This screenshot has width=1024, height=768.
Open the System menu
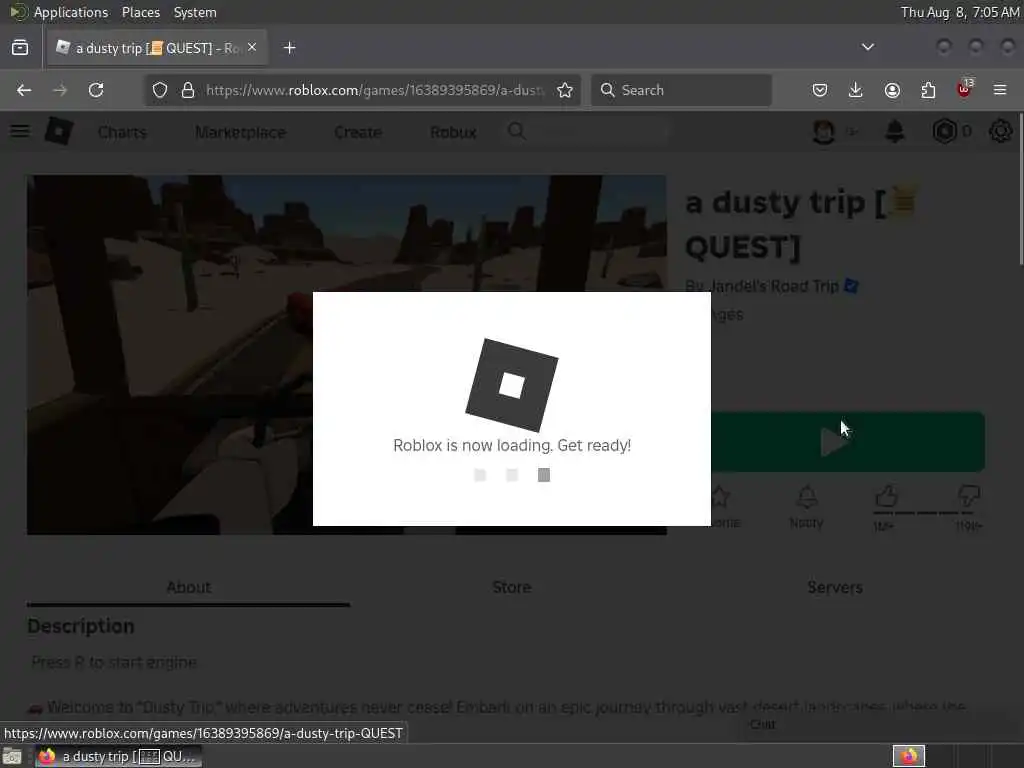(195, 12)
